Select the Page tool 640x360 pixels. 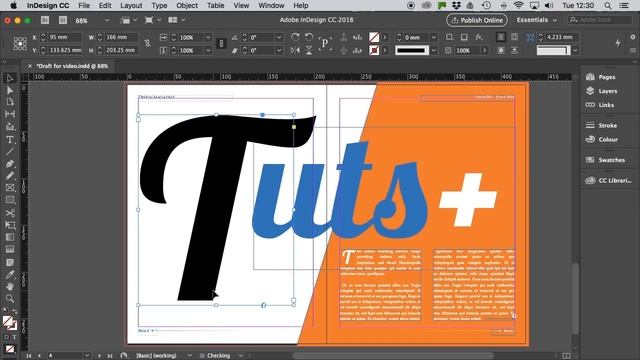click(x=10, y=102)
